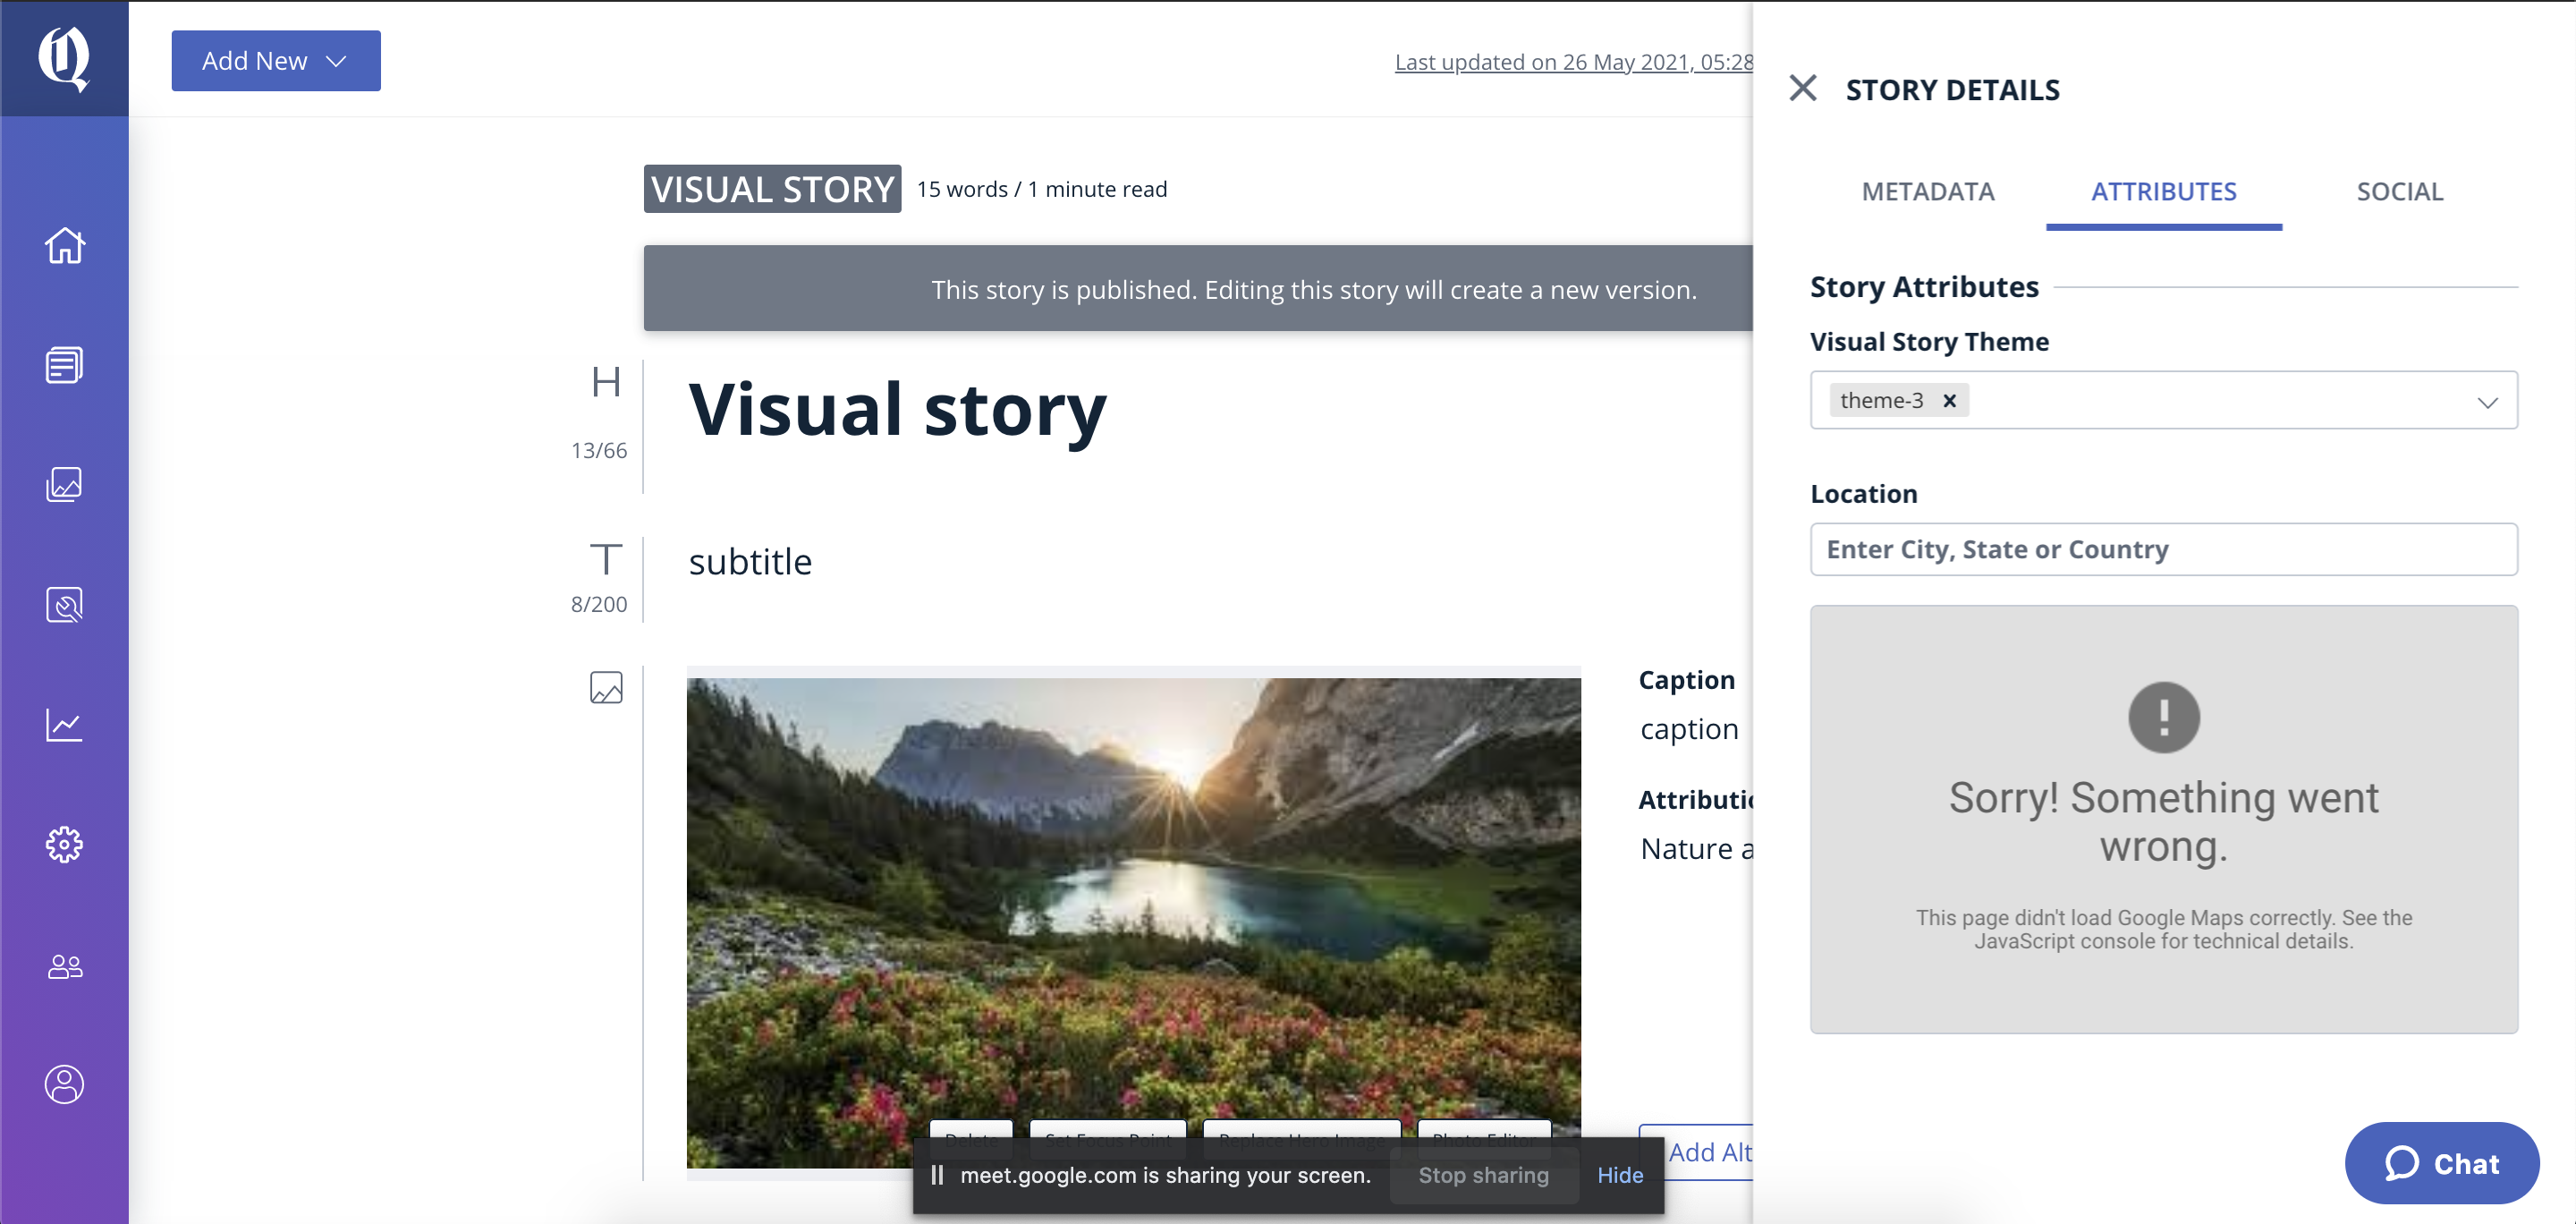This screenshot has width=2576, height=1224.
Task: Select the Stories list icon in sidebar
Action: click(63, 363)
